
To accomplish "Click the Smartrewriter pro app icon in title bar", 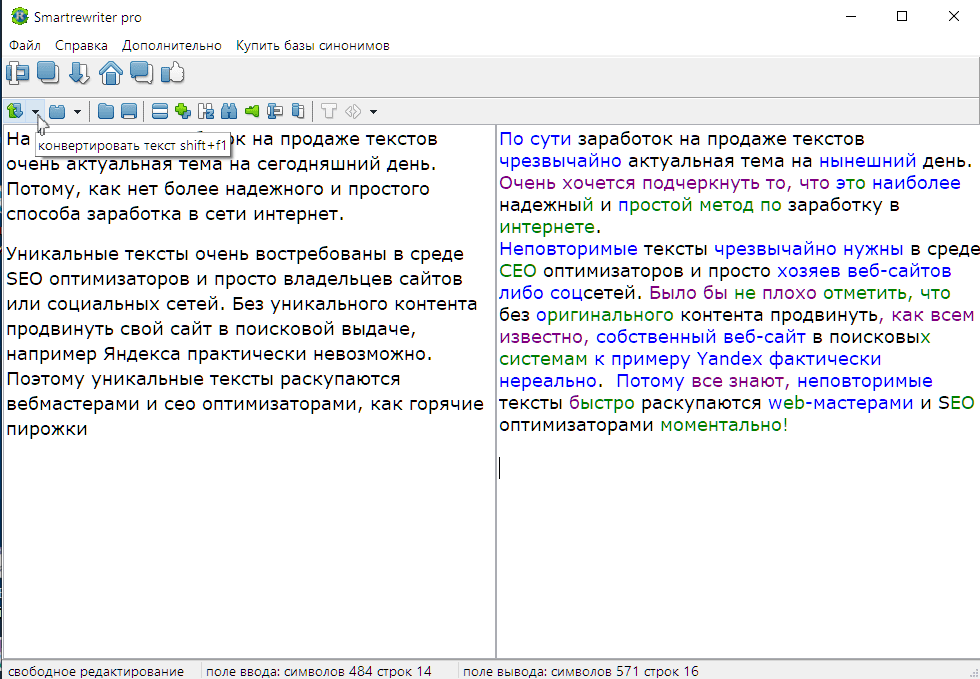I will click(x=20, y=16).
